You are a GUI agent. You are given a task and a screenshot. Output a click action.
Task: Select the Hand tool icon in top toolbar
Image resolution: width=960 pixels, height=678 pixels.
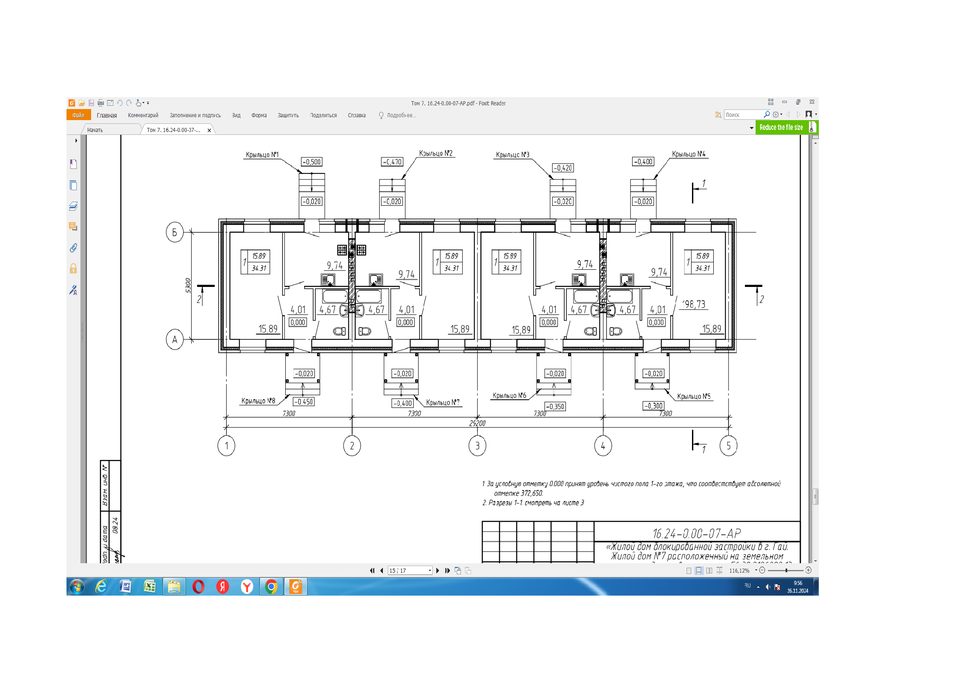click(138, 103)
